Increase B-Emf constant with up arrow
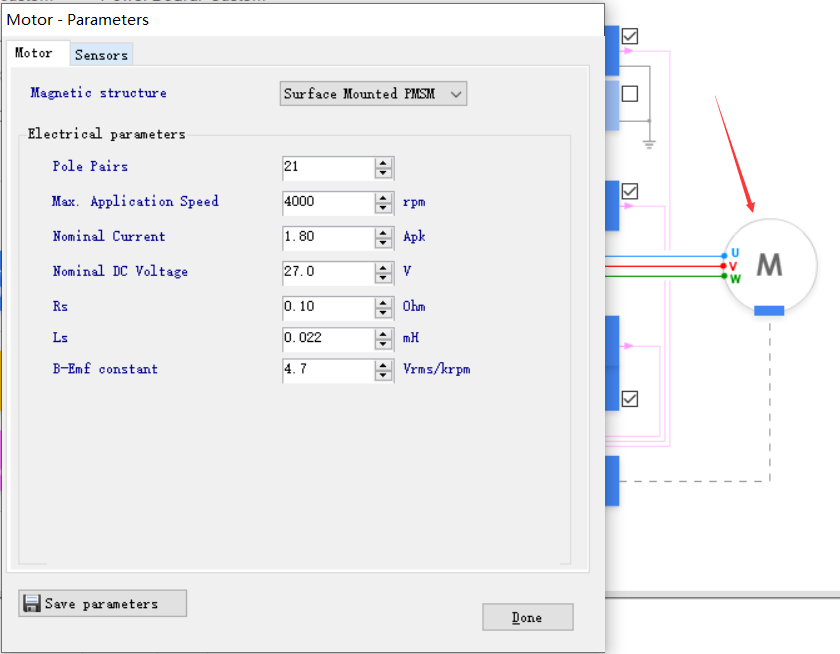This screenshot has height=654, width=840. tap(383, 365)
